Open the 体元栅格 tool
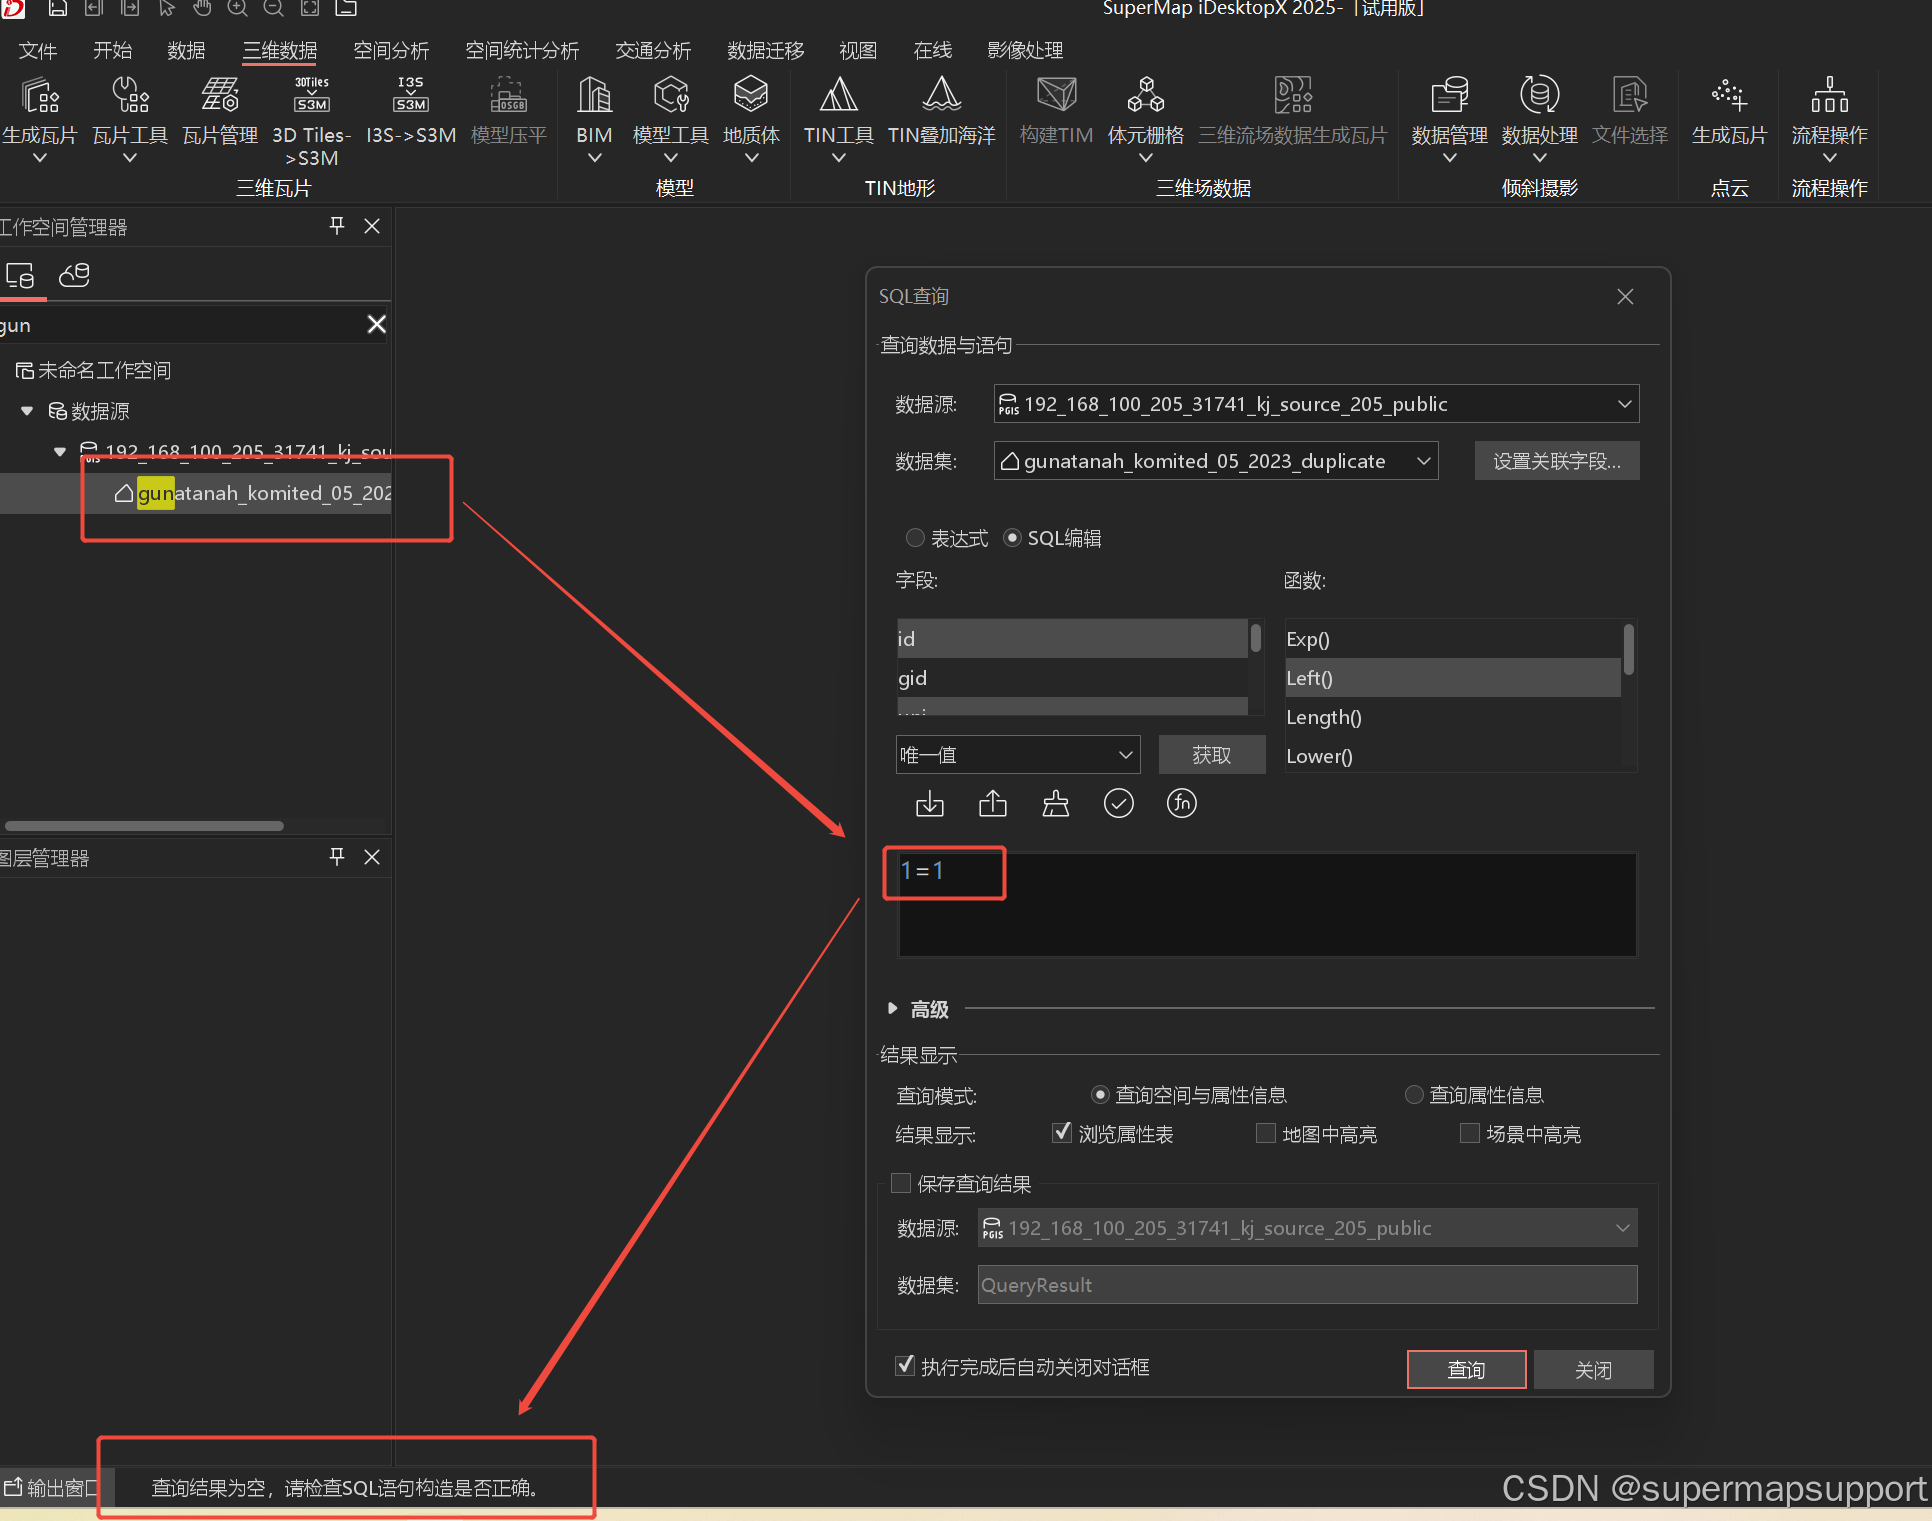Image resolution: width=1932 pixels, height=1521 pixels. pos(1146,96)
